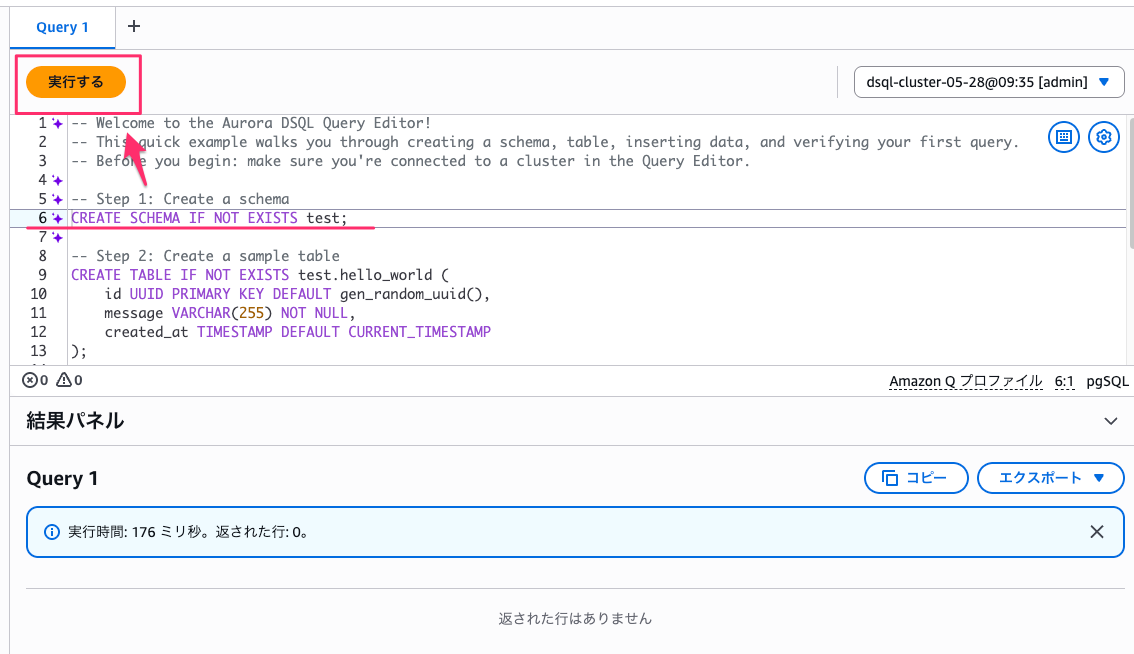Open the keyboard shortcuts icon
Screen dimensions: 1134x654
[x=1063, y=137]
